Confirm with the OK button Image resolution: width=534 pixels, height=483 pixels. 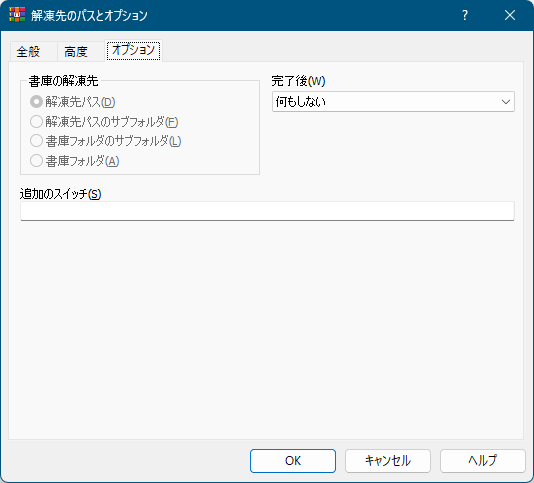[293, 461]
